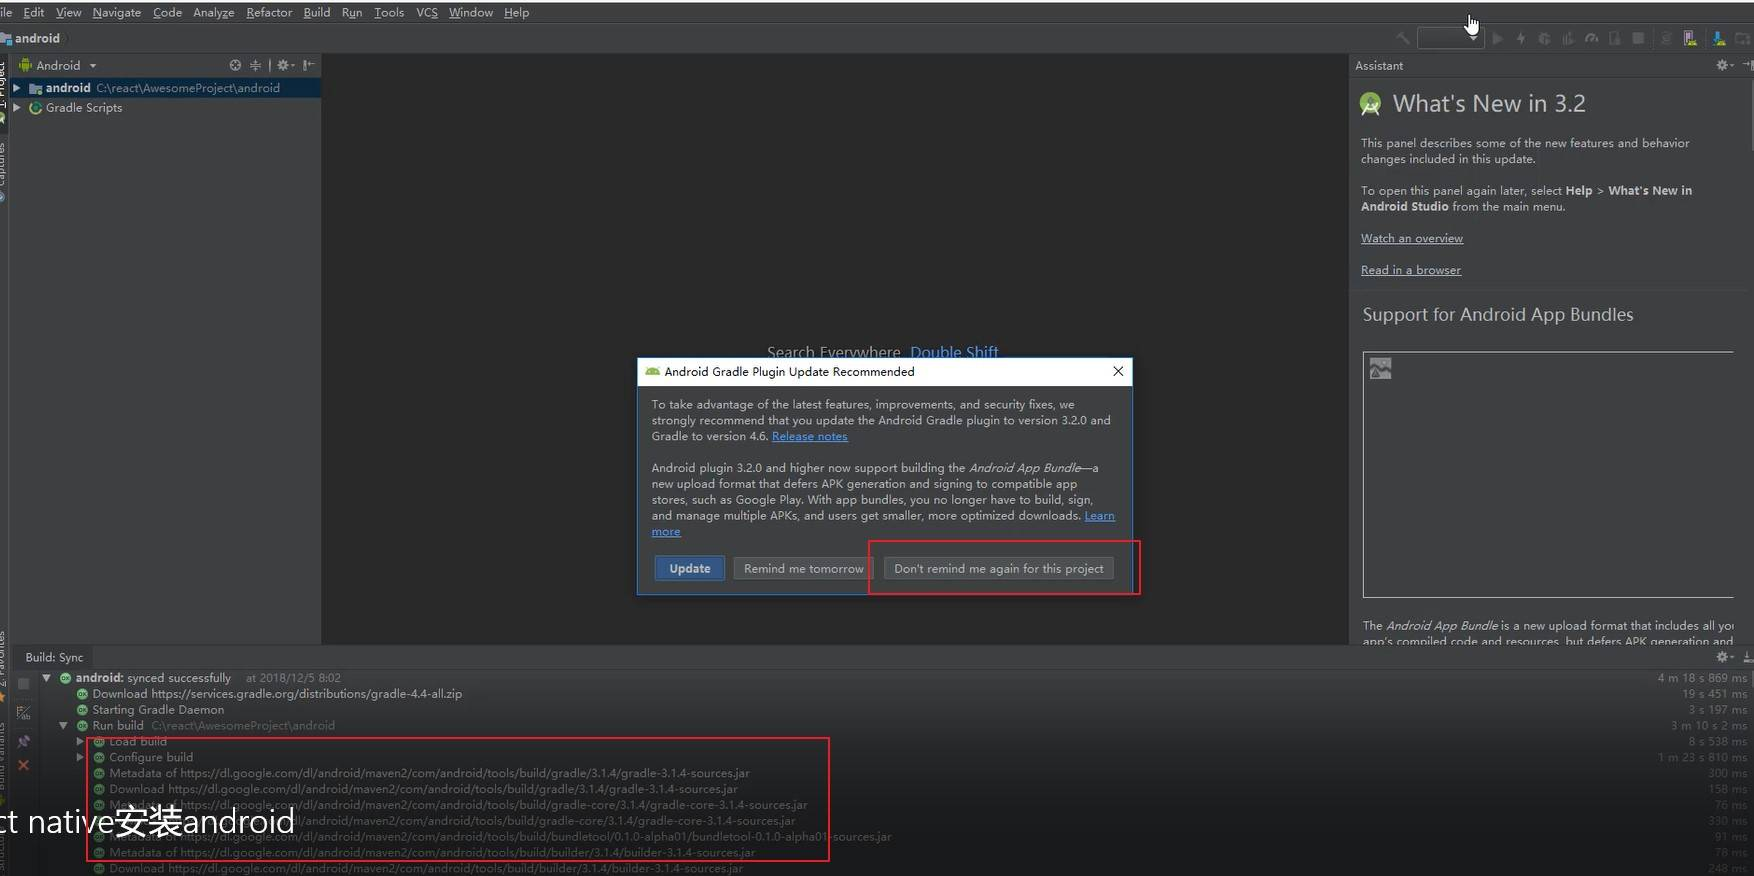Open the Window menu
This screenshot has width=1754, height=876.
471,13
